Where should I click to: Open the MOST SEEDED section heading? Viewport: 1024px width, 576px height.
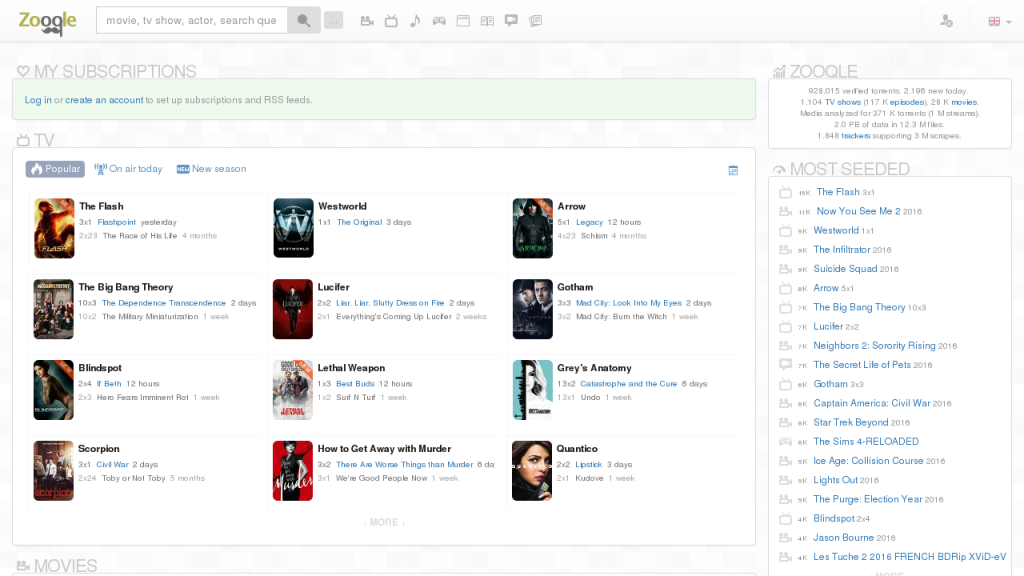(x=847, y=168)
